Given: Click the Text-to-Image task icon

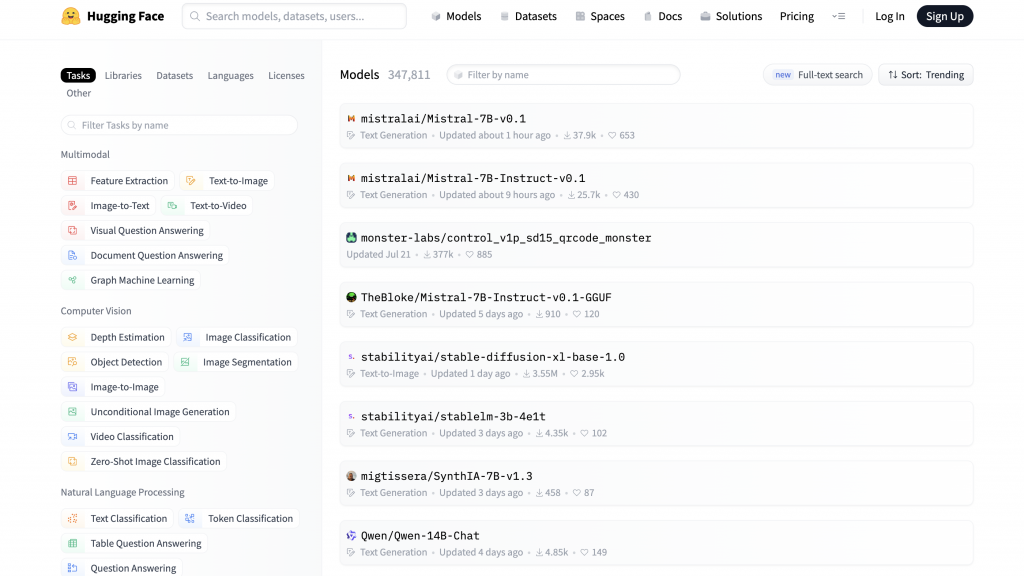Looking at the screenshot, I should point(191,181).
